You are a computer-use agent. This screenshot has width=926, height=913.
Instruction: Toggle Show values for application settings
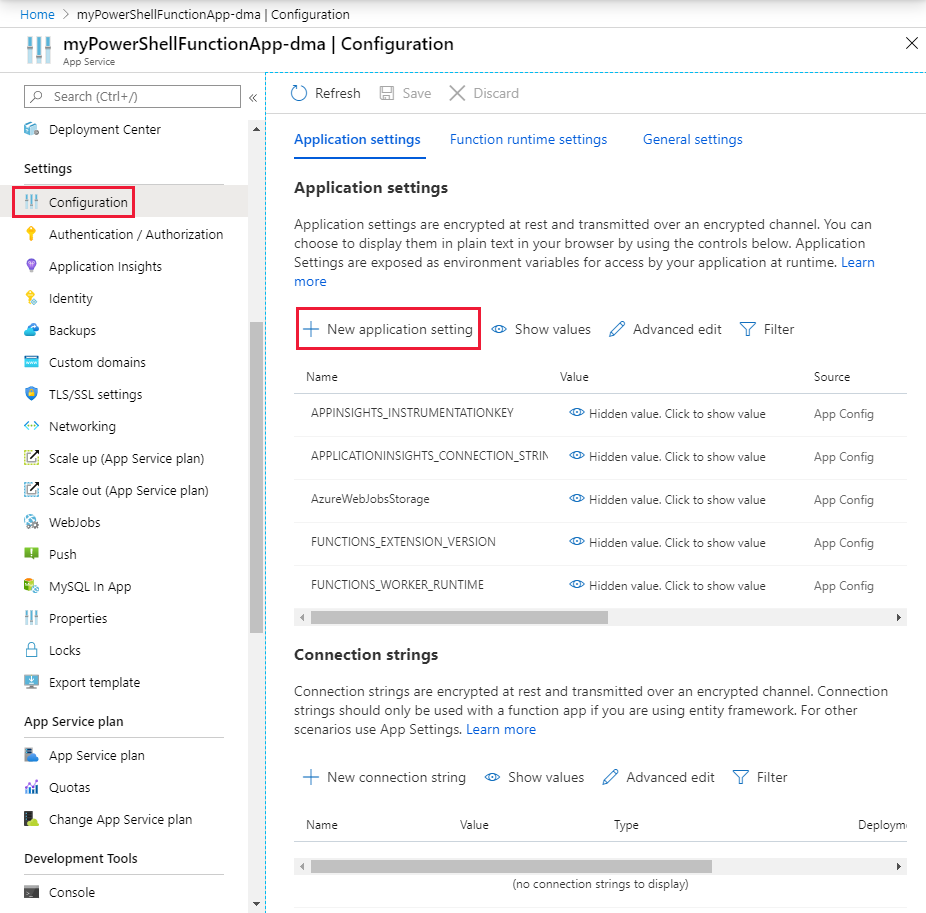pos(541,329)
